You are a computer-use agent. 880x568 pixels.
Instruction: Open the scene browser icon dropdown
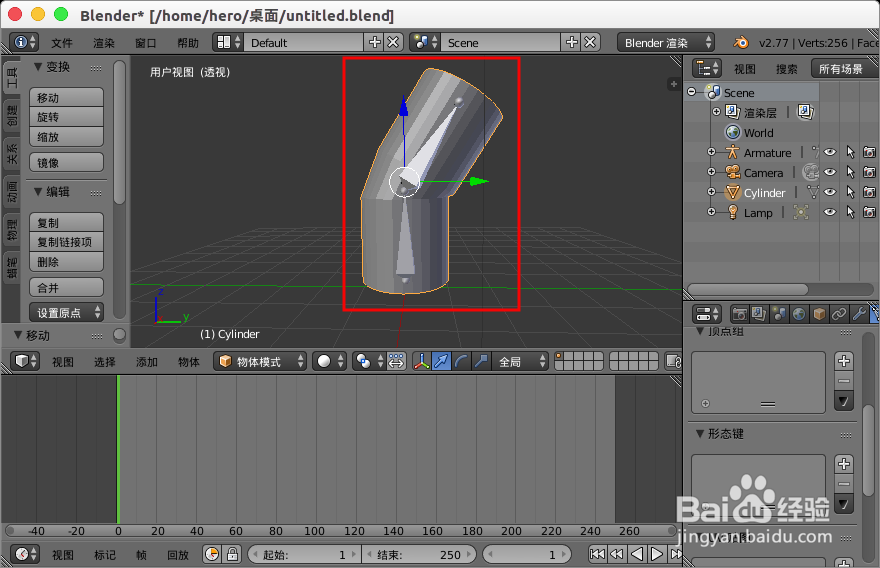click(x=425, y=43)
